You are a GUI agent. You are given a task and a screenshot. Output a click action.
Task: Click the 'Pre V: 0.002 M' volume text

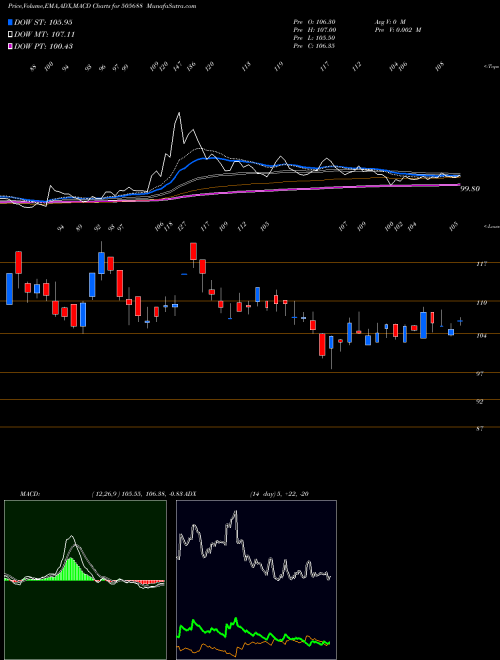pyautogui.click(x=397, y=30)
